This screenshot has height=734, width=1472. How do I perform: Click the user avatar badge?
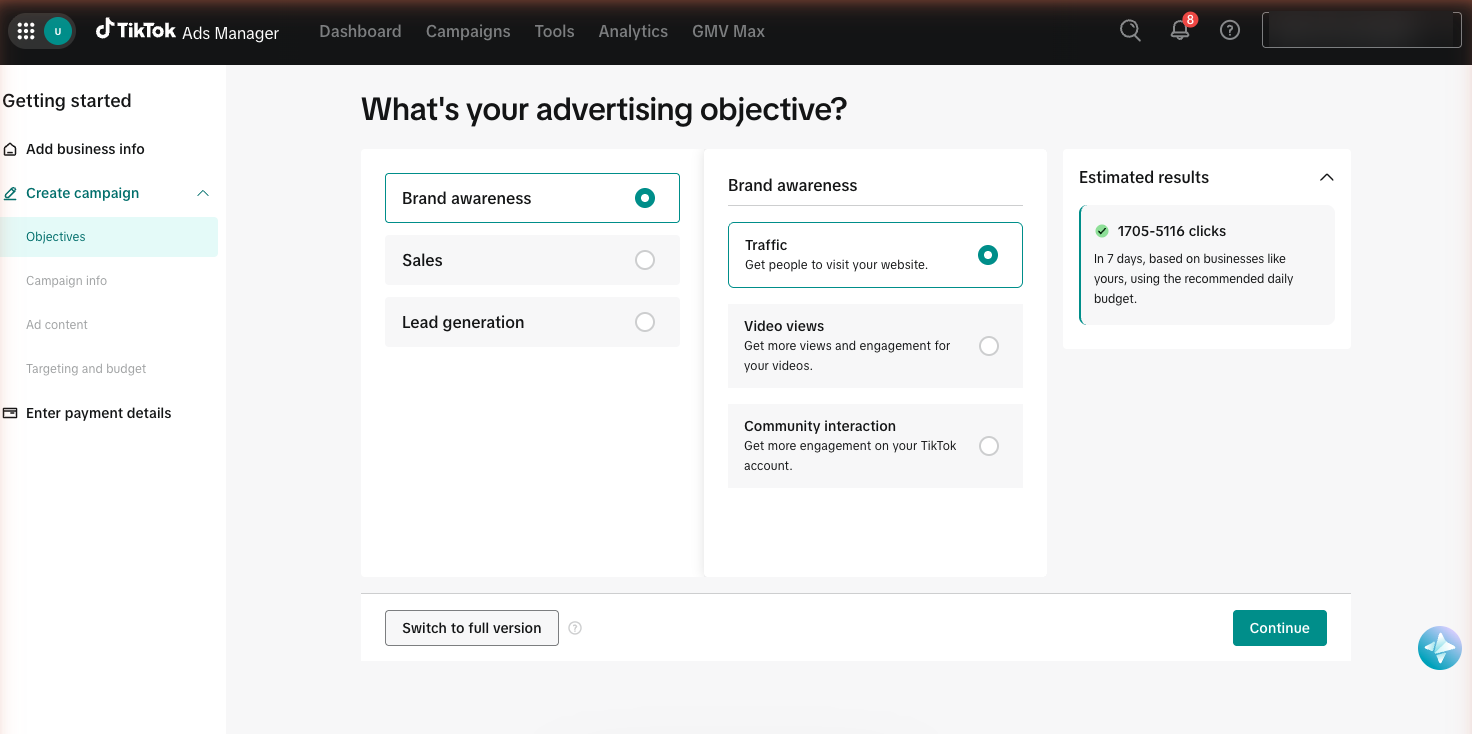[58, 31]
